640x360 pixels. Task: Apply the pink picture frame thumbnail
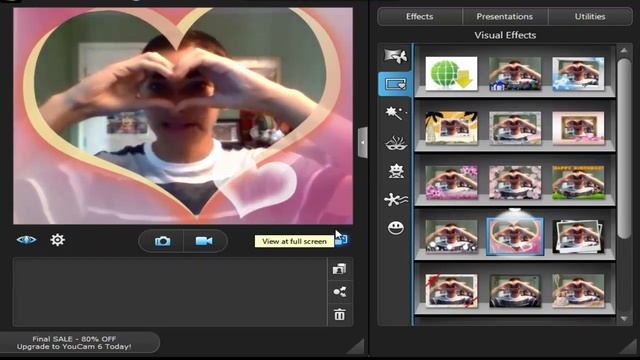point(578,128)
